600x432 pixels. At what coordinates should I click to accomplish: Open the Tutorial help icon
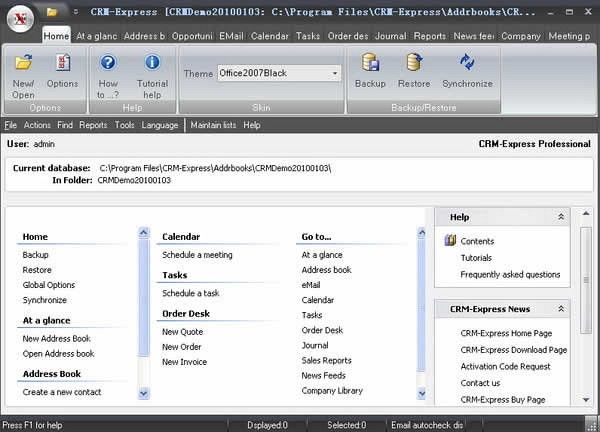coord(152,62)
